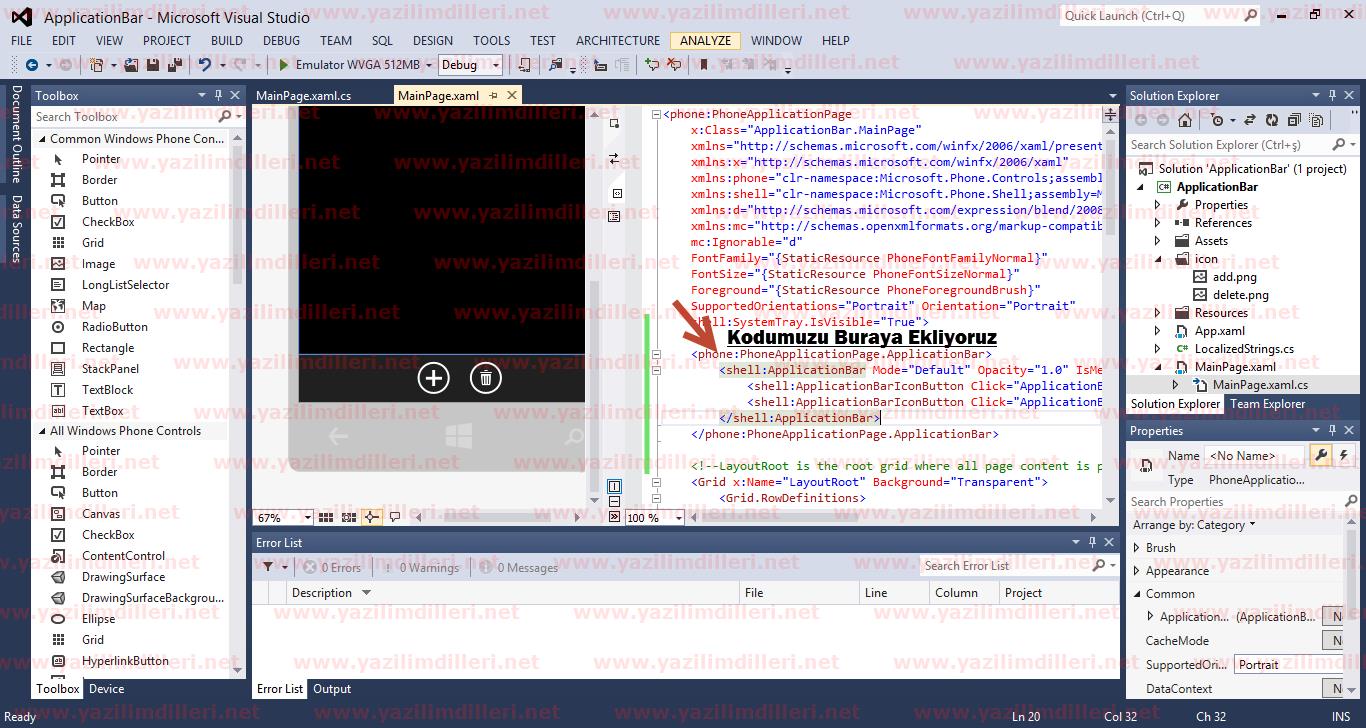
Task: Open the Arrange by: Category dropdown
Action: (1194, 525)
